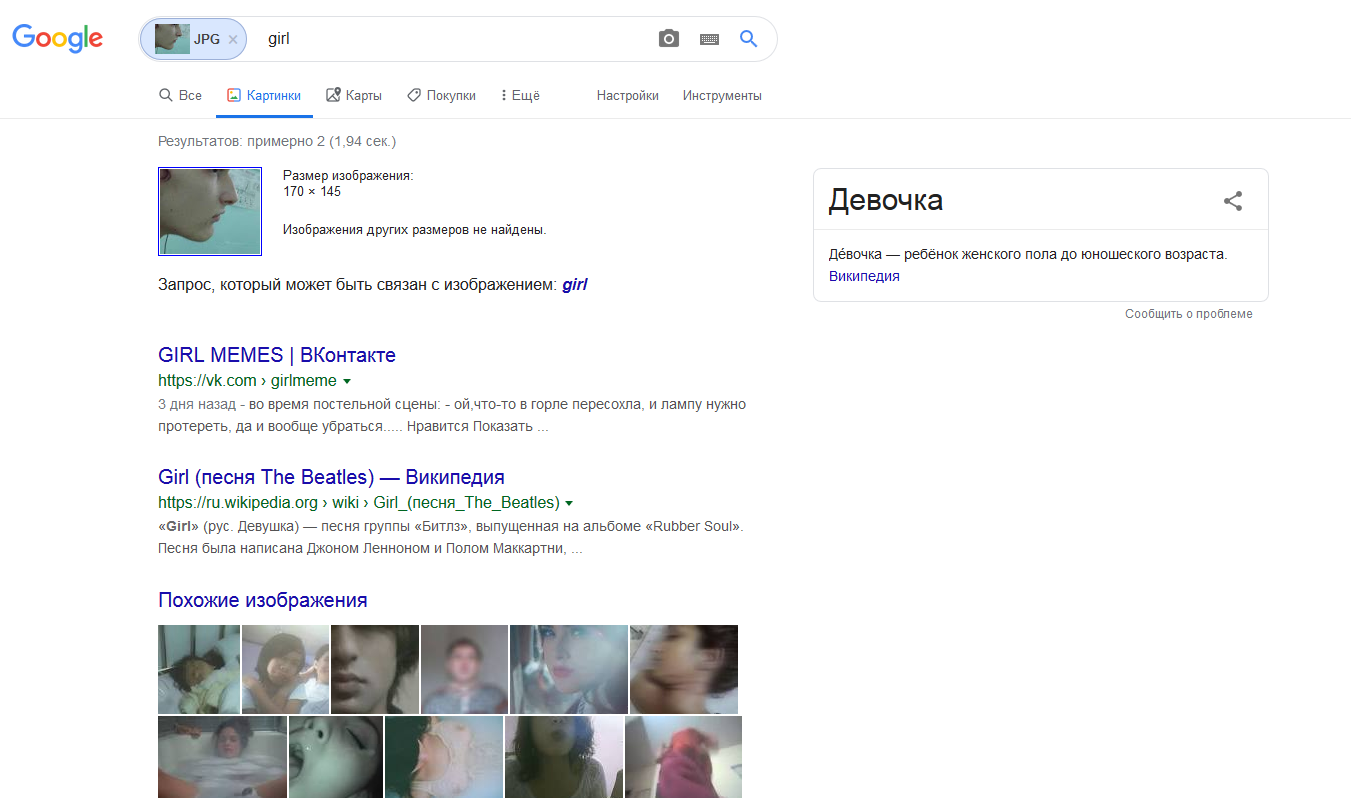Remove the JPG image chip from search
Screen dimensions: 1351x798
[x=233, y=40]
